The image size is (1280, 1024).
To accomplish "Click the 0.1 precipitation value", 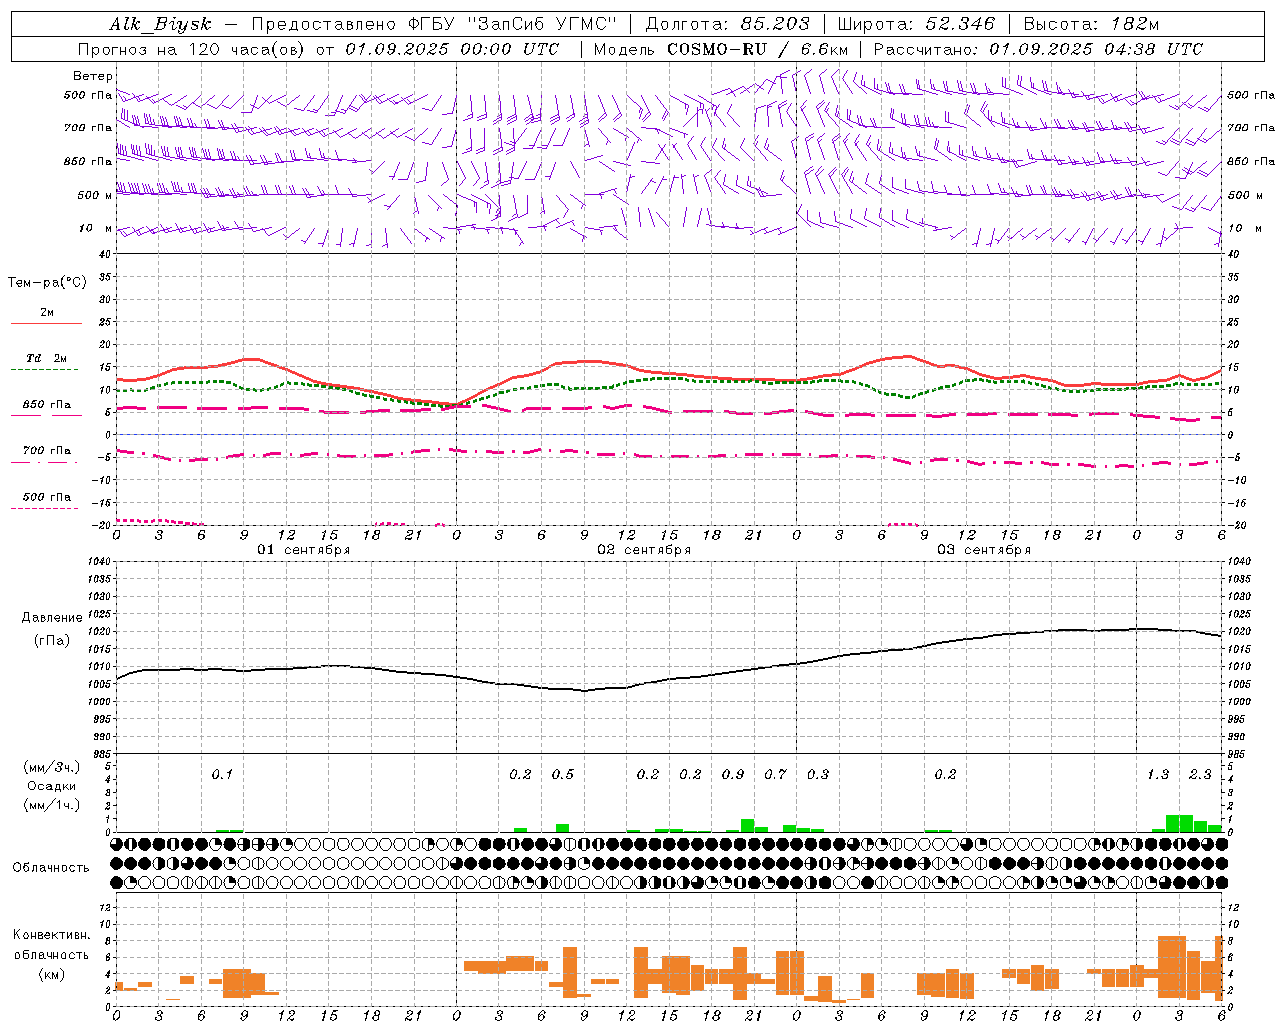I will (x=222, y=774).
